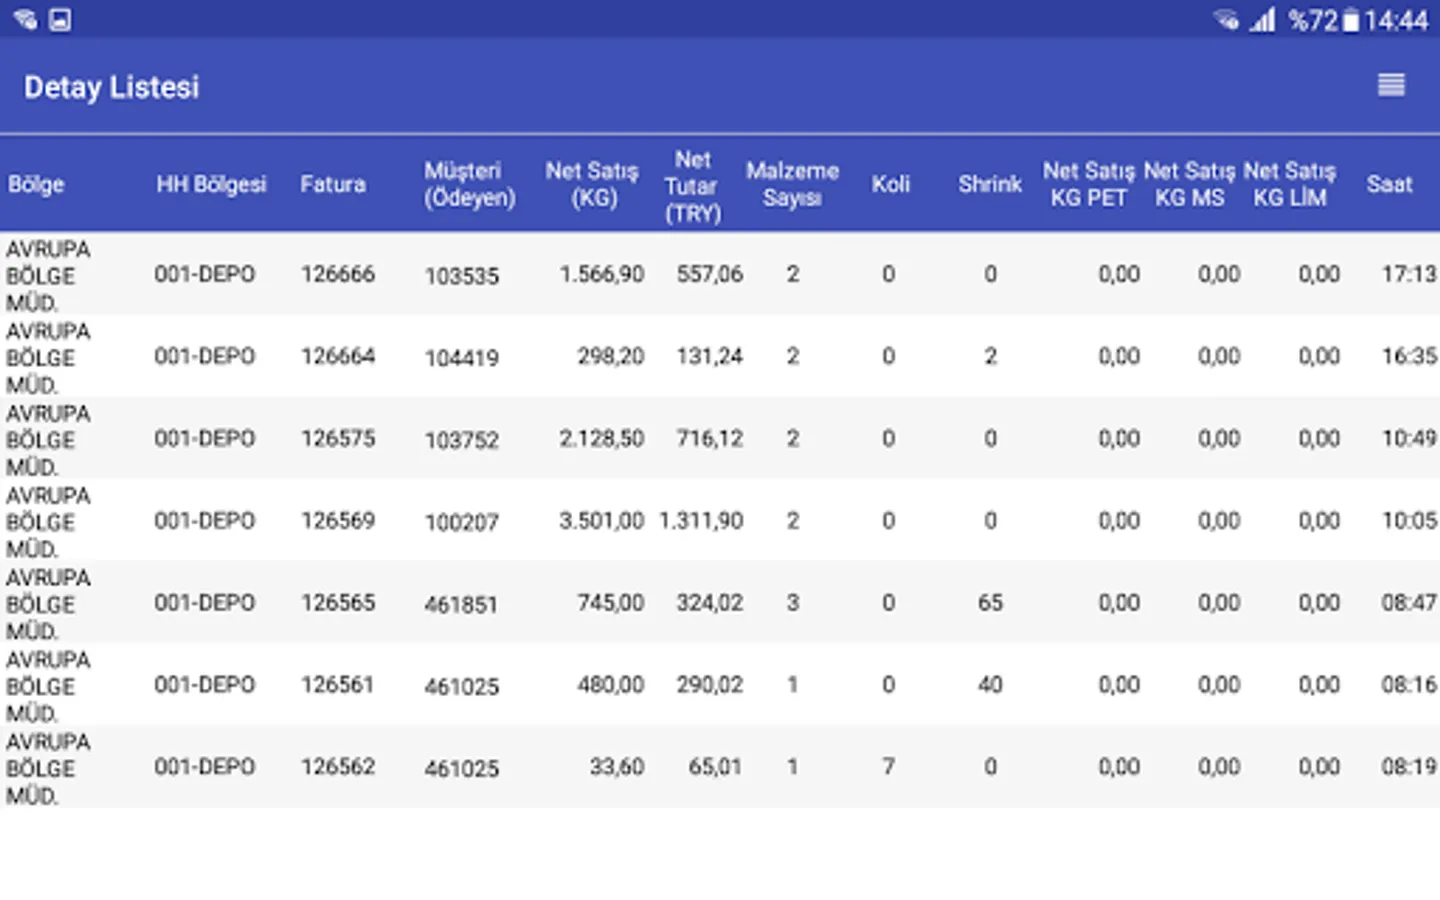Sort by the Bölge column header
This screenshot has width=1440, height=900.
tap(36, 184)
